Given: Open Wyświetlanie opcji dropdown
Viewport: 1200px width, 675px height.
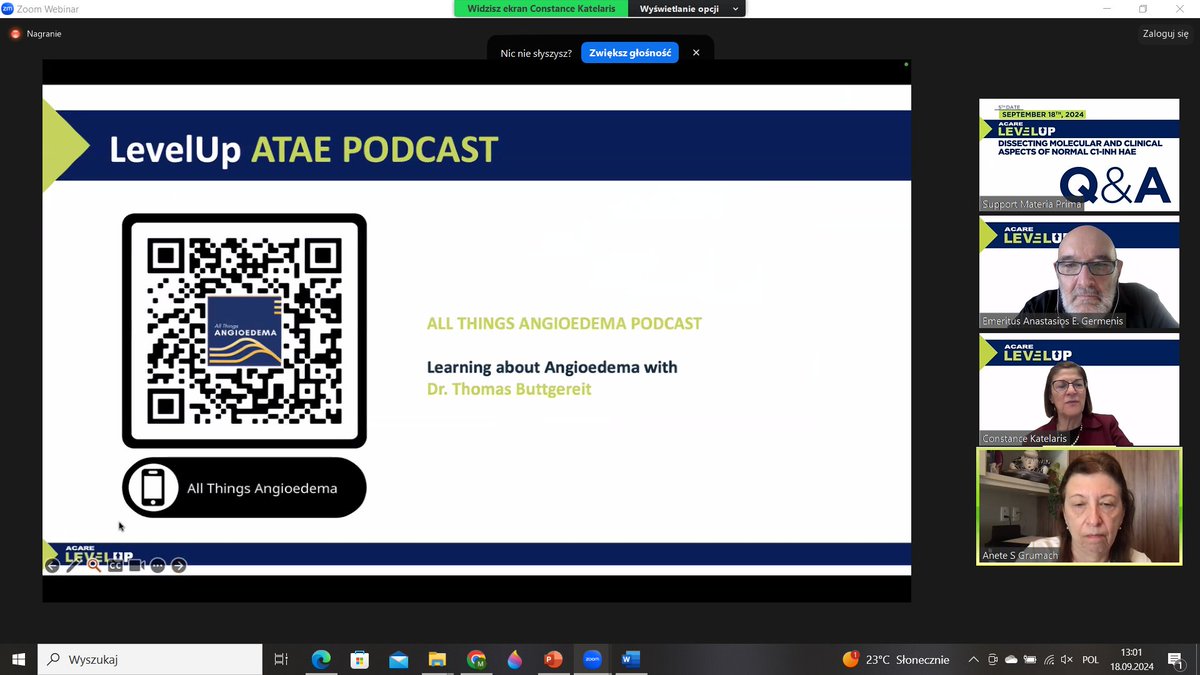Looking at the screenshot, I should tap(690, 9).
